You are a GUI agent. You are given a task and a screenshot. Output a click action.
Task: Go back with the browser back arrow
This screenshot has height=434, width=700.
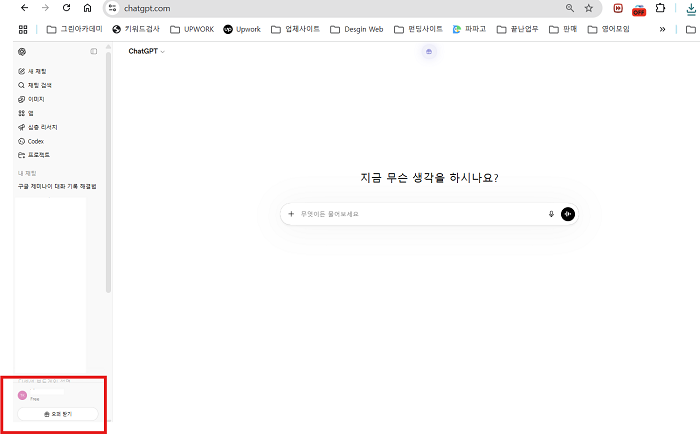pyautogui.click(x=25, y=8)
